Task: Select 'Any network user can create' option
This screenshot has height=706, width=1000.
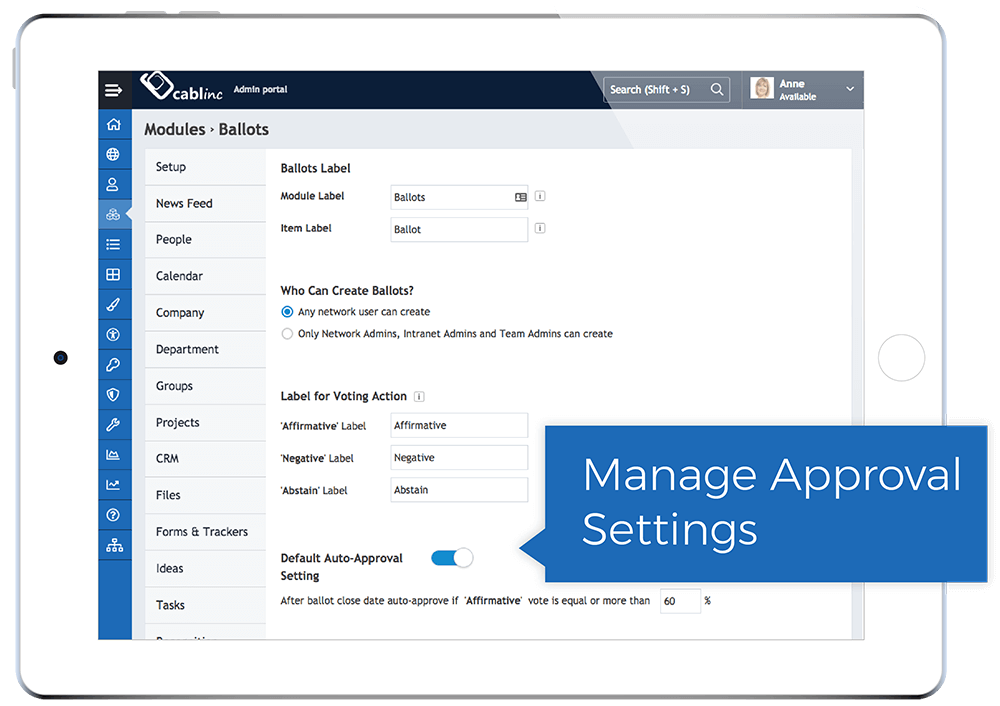Action: pyautogui.click(x=287, y=311)
